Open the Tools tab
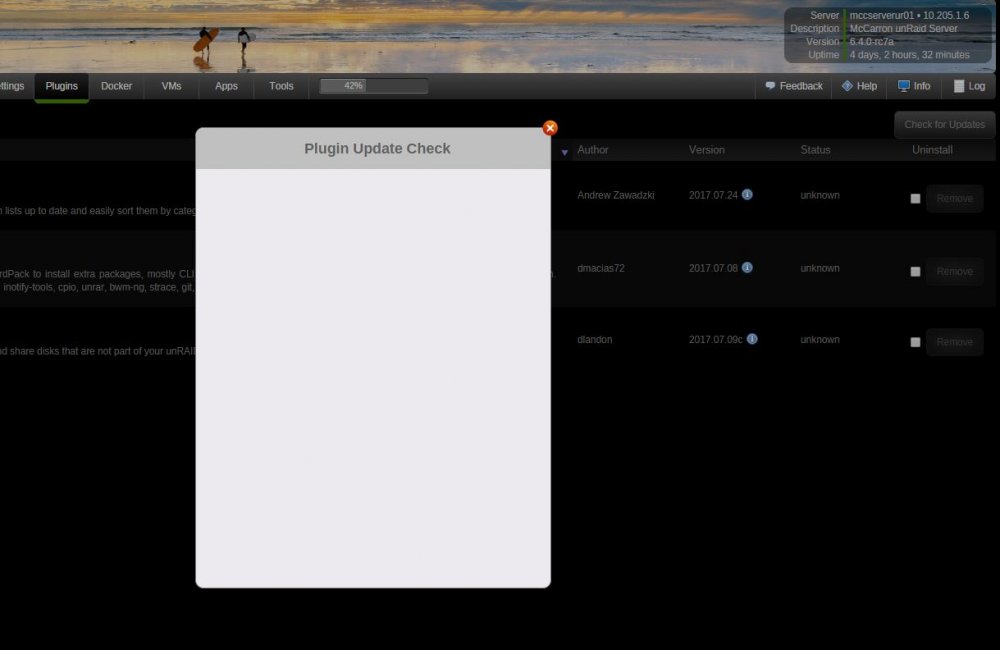 pos(281,86)
